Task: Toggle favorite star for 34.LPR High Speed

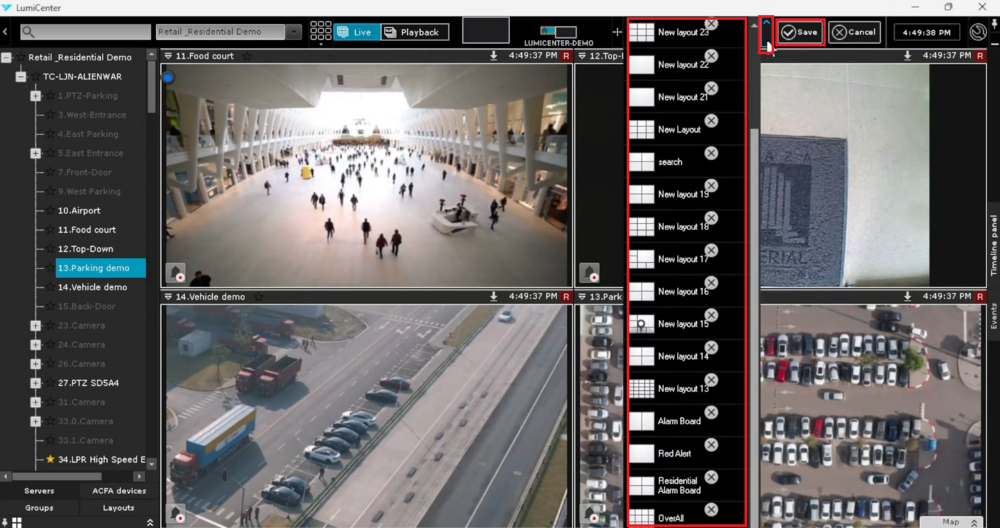Action: point(50,460)
